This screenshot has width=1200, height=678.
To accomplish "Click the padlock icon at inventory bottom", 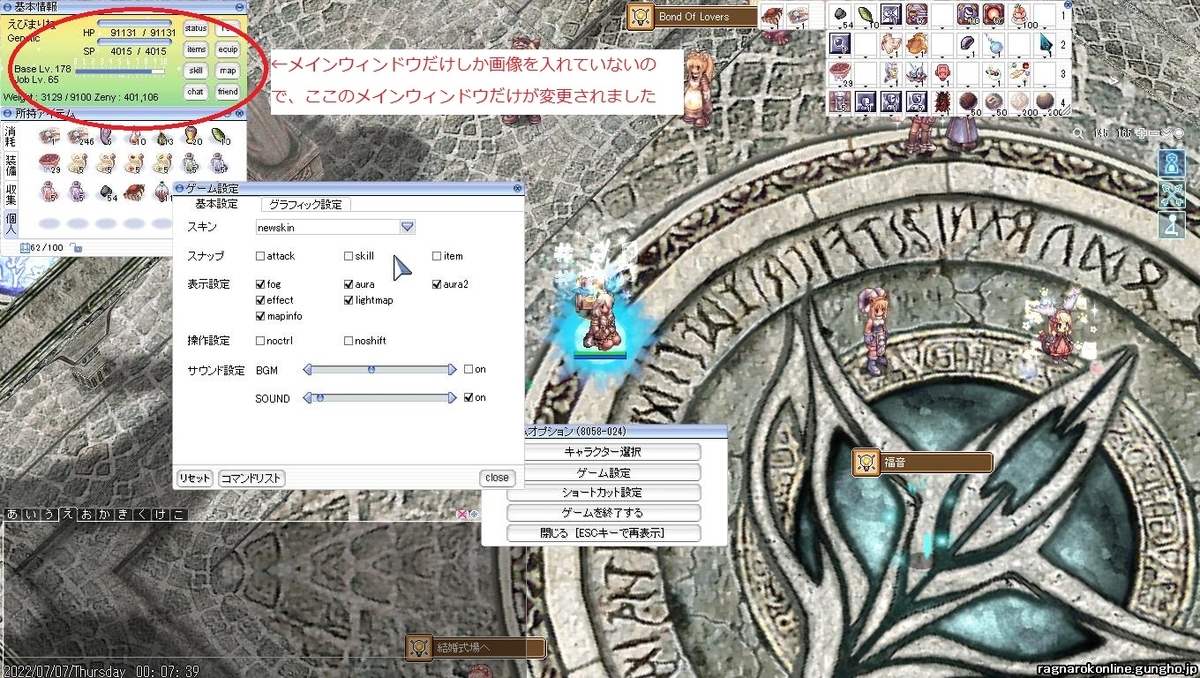I will pyautogui.click(x=76, y=248).
